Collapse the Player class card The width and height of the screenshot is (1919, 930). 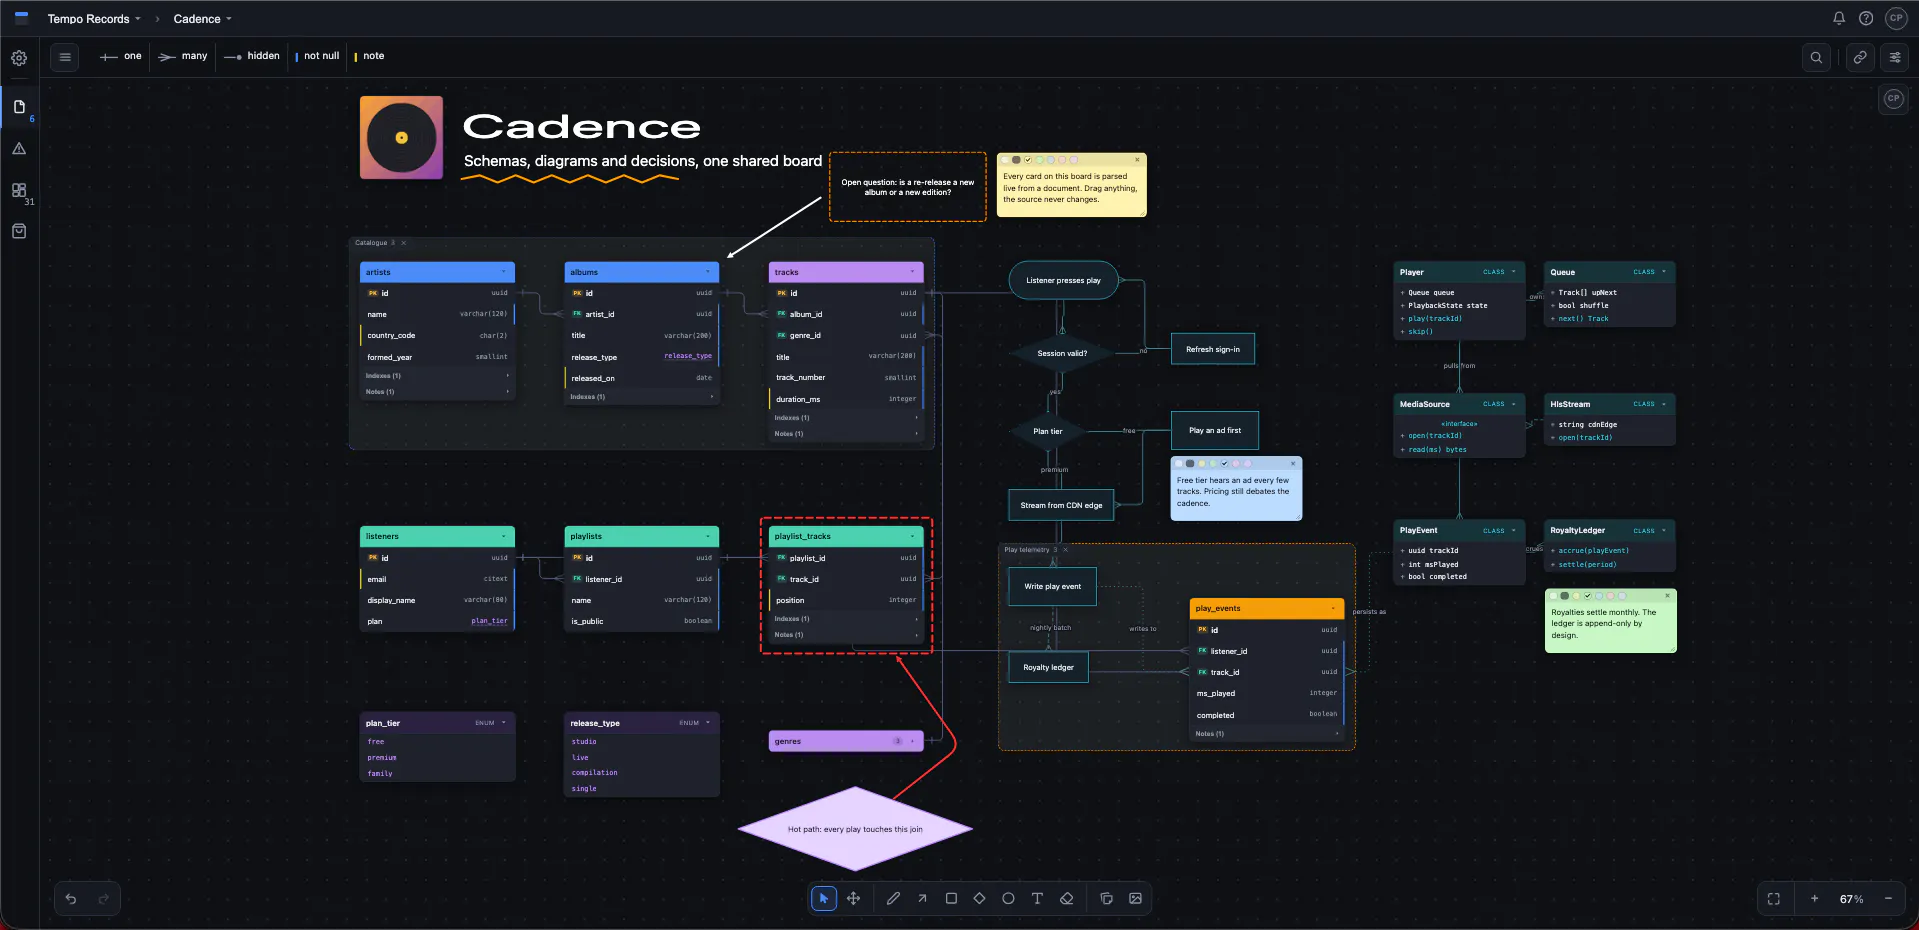pos(1514,272)
